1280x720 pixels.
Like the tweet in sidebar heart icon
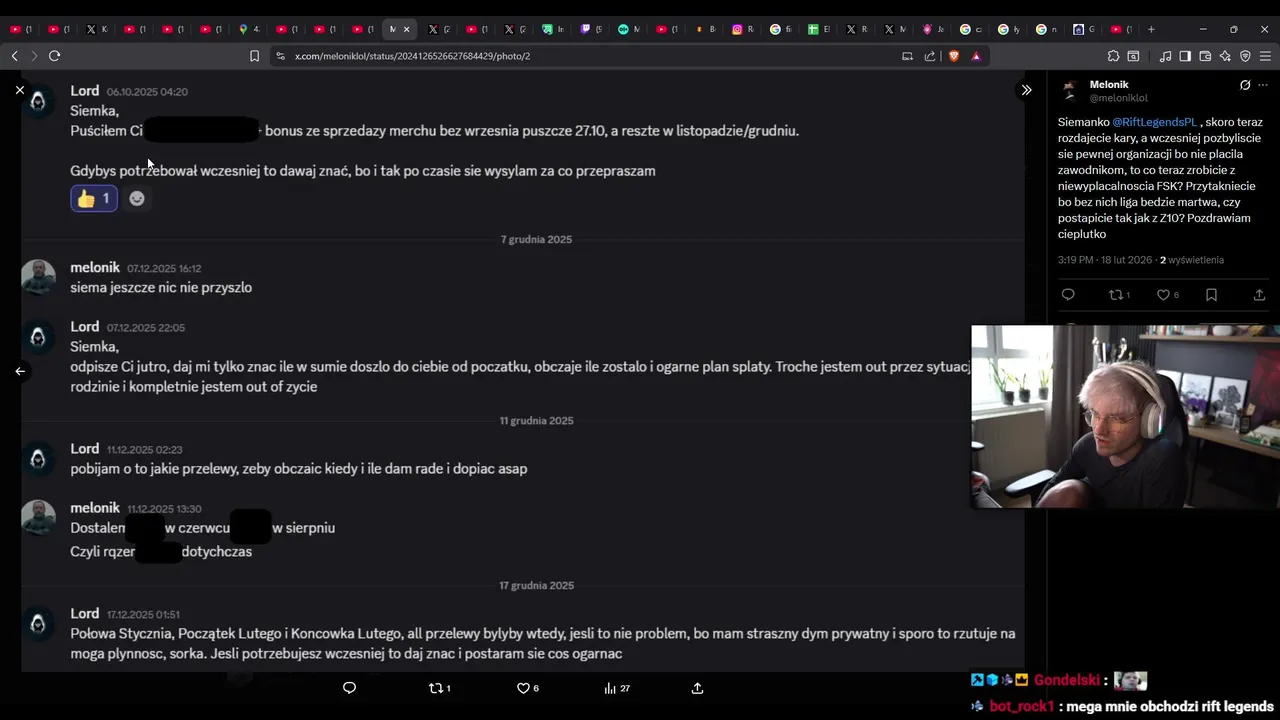[x=1167, y=295]
